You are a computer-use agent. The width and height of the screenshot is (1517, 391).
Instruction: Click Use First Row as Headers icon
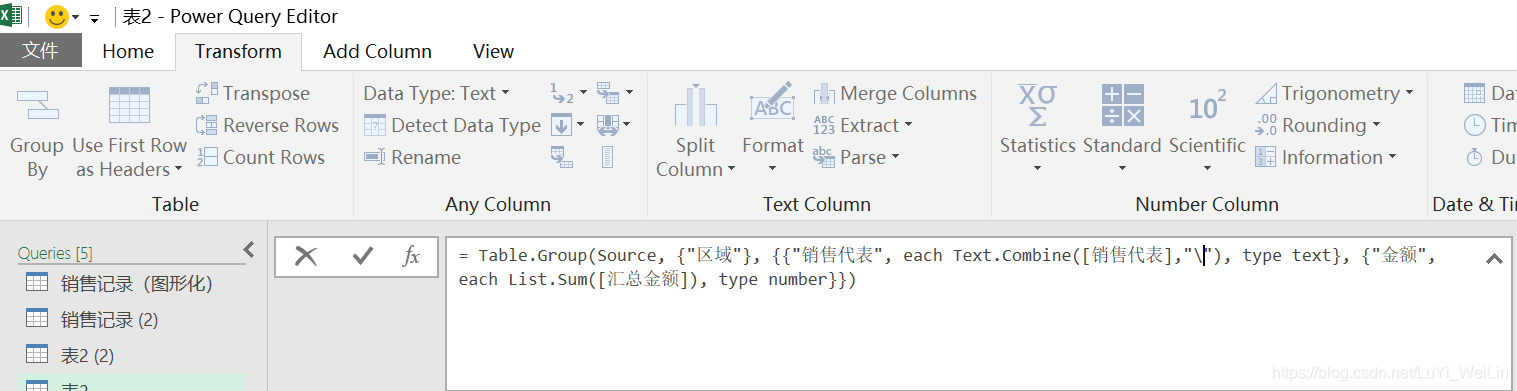129,106
